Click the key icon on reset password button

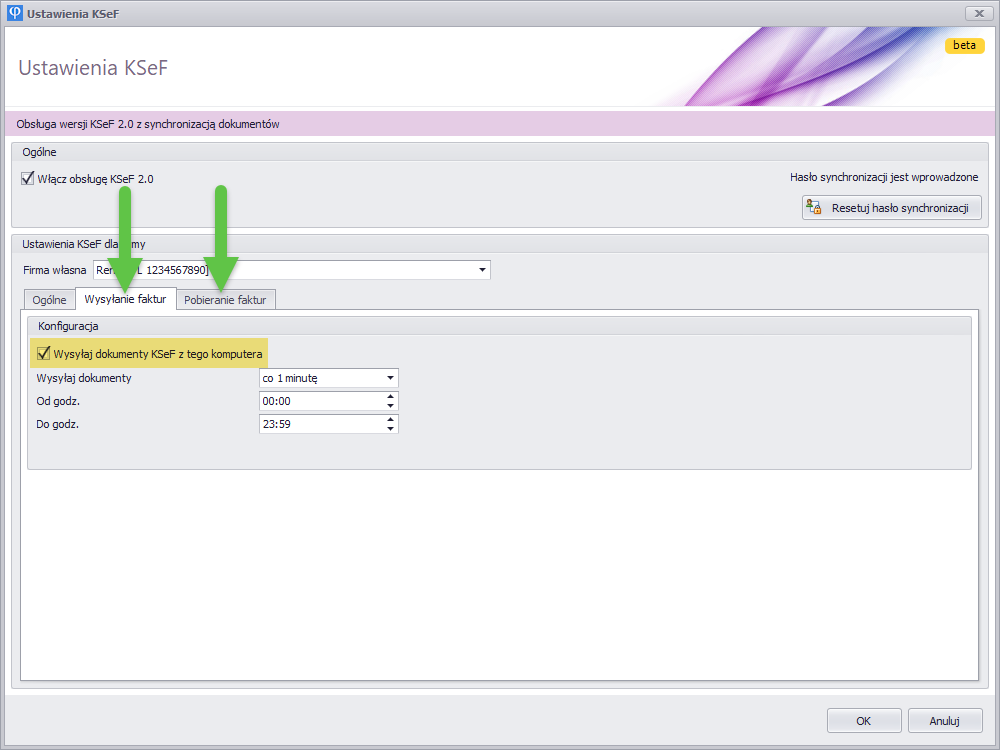tap(814, 208)
